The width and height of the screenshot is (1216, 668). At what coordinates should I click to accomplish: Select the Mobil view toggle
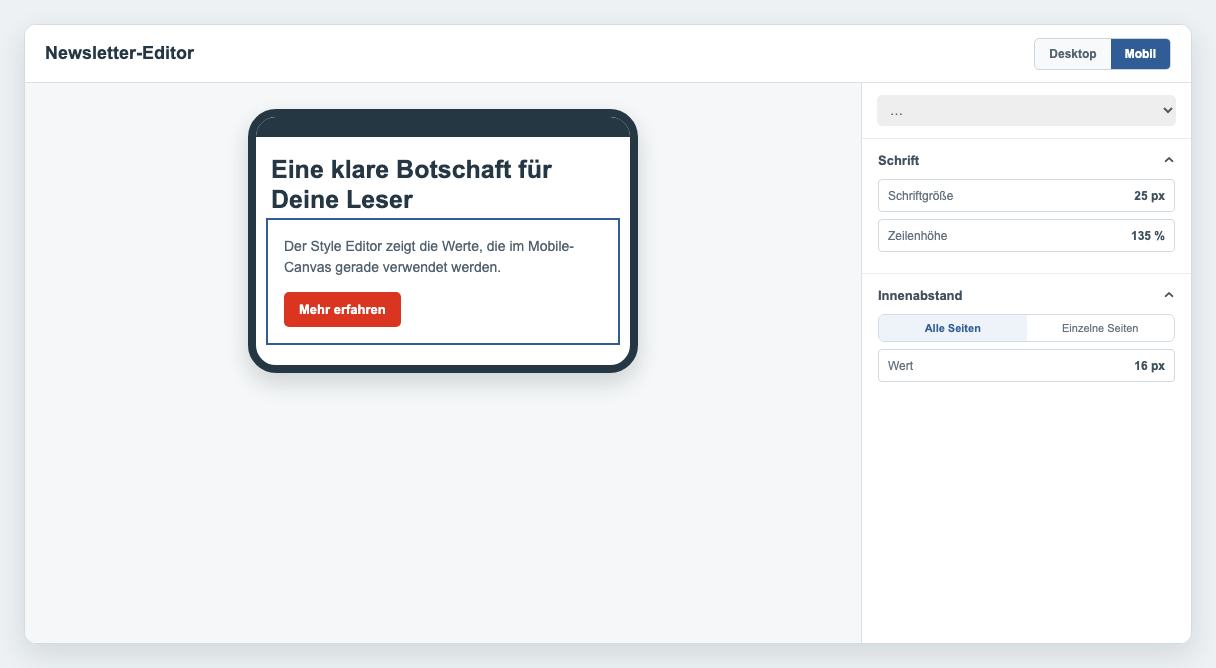click(1140, 54)
